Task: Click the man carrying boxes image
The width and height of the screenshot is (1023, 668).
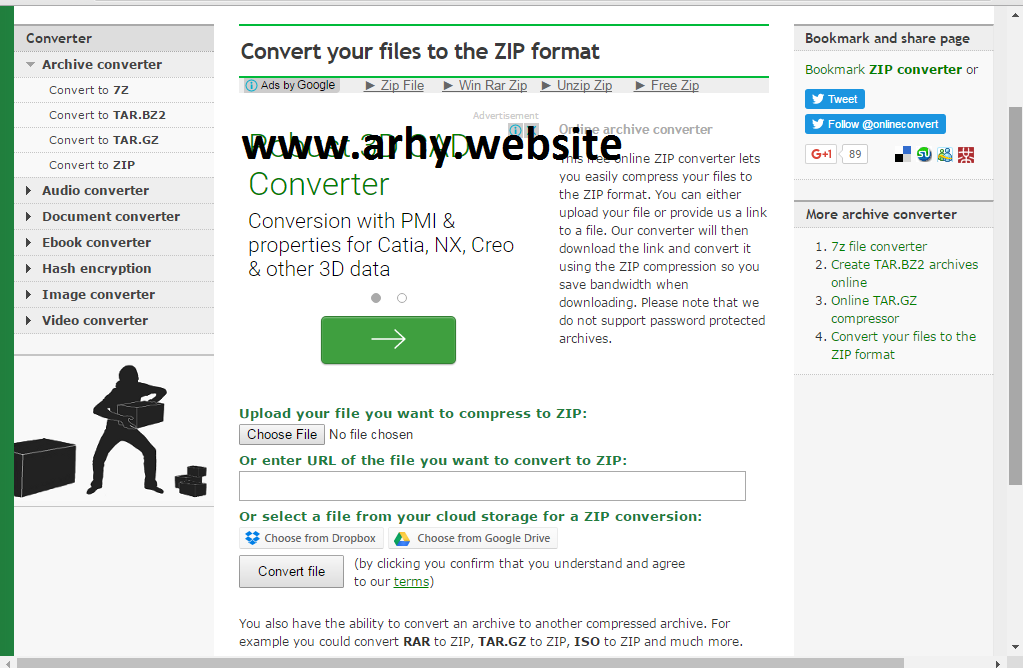Action: [114, 431]
